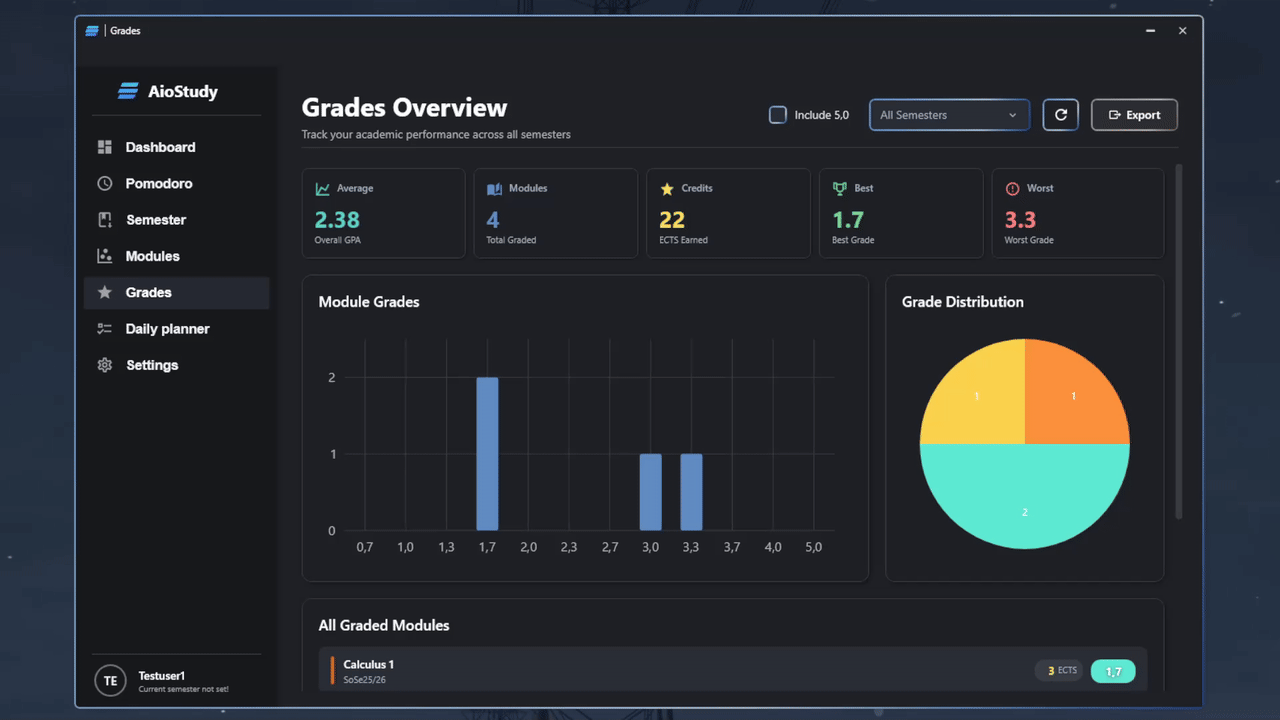This screenshot has width=1280, height=720.
Task: Click the teal 1.7 grade badge on Calculus 1
Action: [1113, 671]
